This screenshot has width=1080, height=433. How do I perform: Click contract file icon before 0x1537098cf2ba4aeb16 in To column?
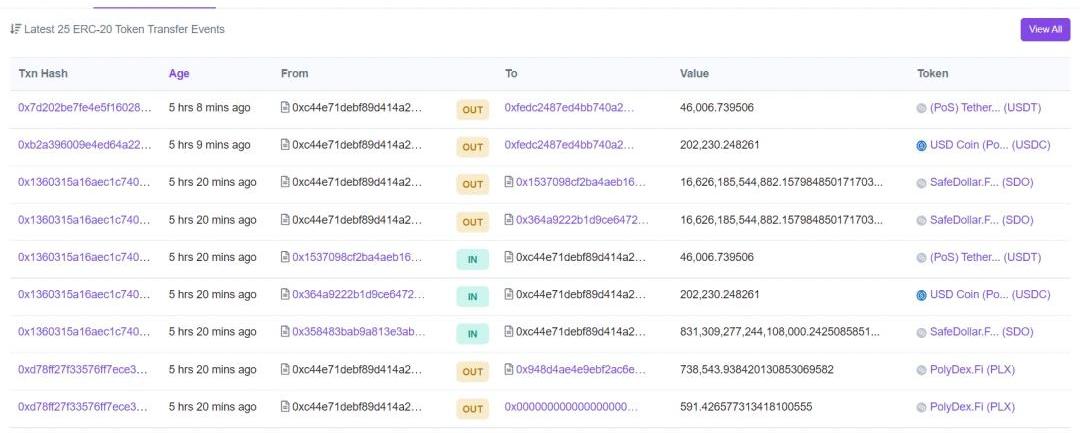[x=509, y=182]
